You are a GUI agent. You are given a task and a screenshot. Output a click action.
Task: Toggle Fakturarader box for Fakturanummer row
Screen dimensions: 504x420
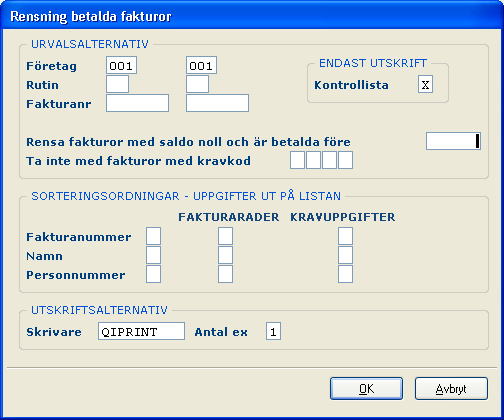pos(225,236)
